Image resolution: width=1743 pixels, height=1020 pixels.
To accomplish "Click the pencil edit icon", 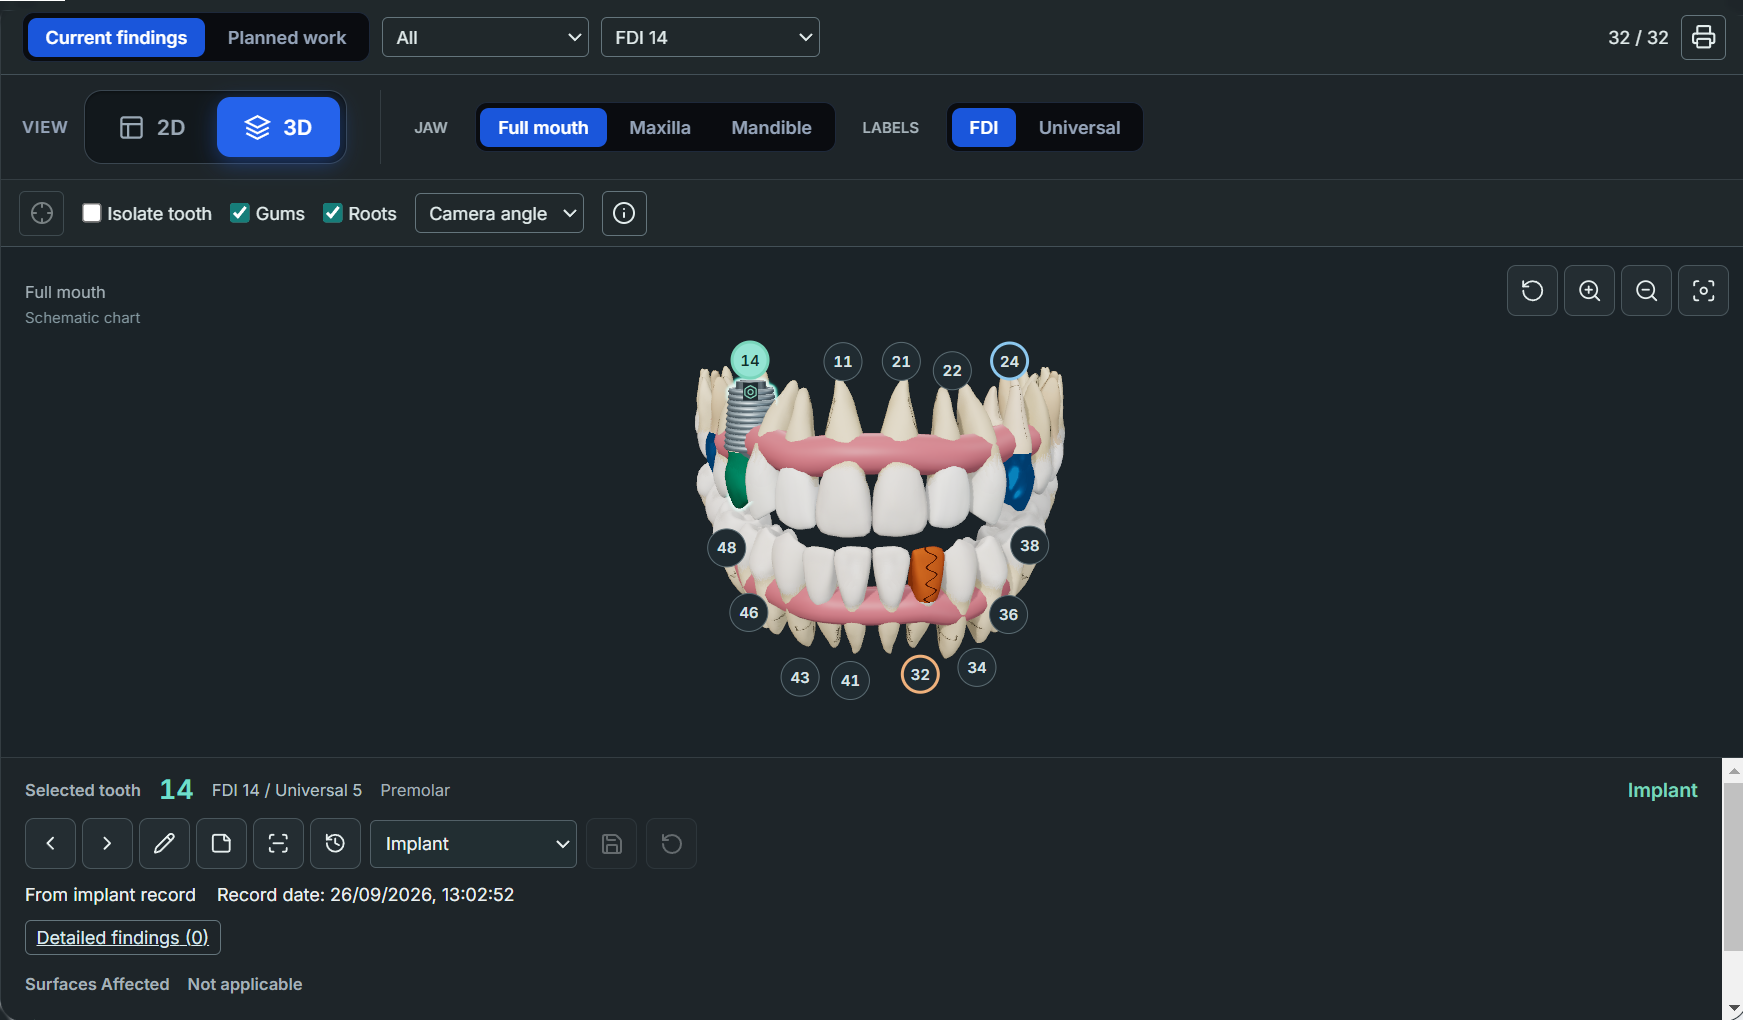I will 164,844.
